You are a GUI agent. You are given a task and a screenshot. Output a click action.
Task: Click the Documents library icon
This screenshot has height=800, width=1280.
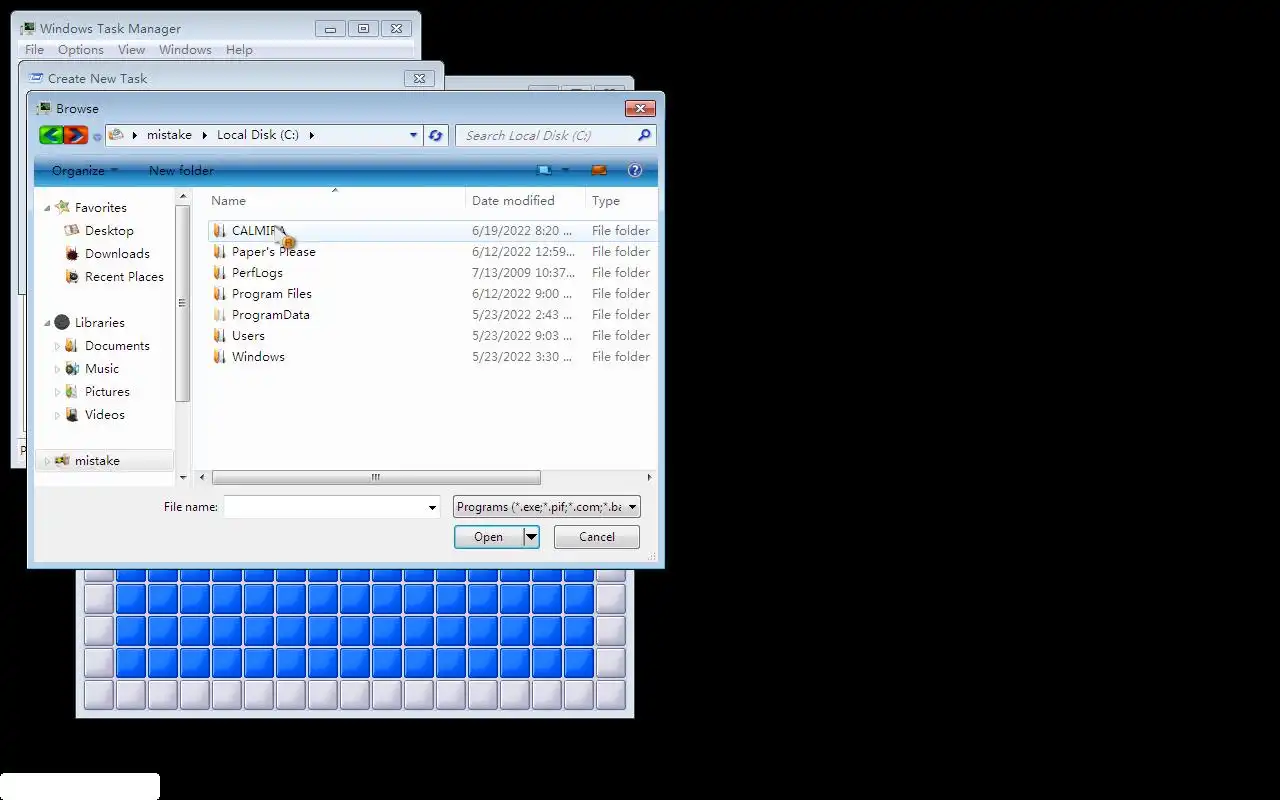(72, 345)
